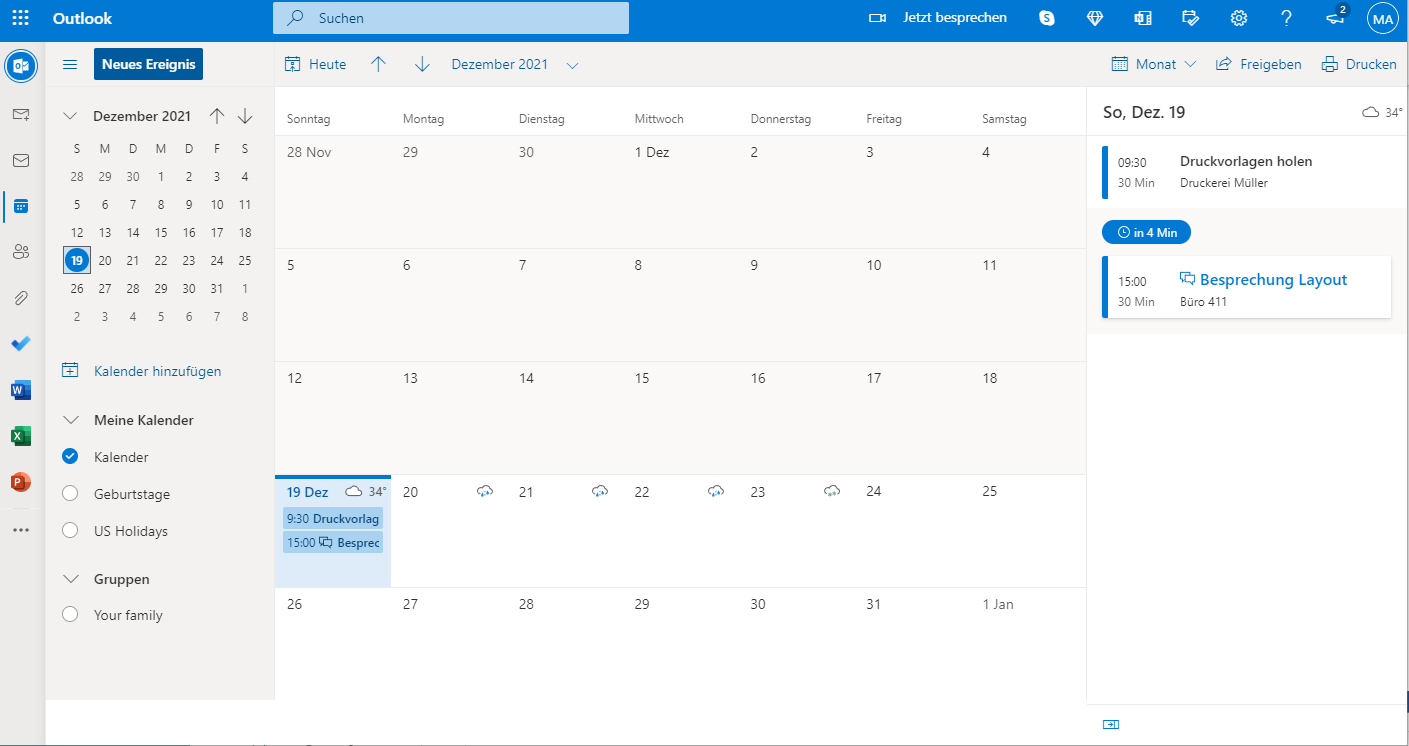
Task: Open Skype from the top bar
Action: click(1047, 18)
